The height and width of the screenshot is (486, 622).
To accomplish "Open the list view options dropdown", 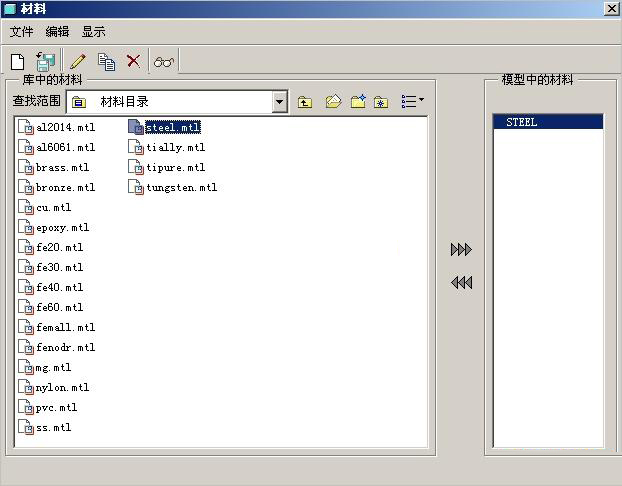I will [x=413, y=101].
